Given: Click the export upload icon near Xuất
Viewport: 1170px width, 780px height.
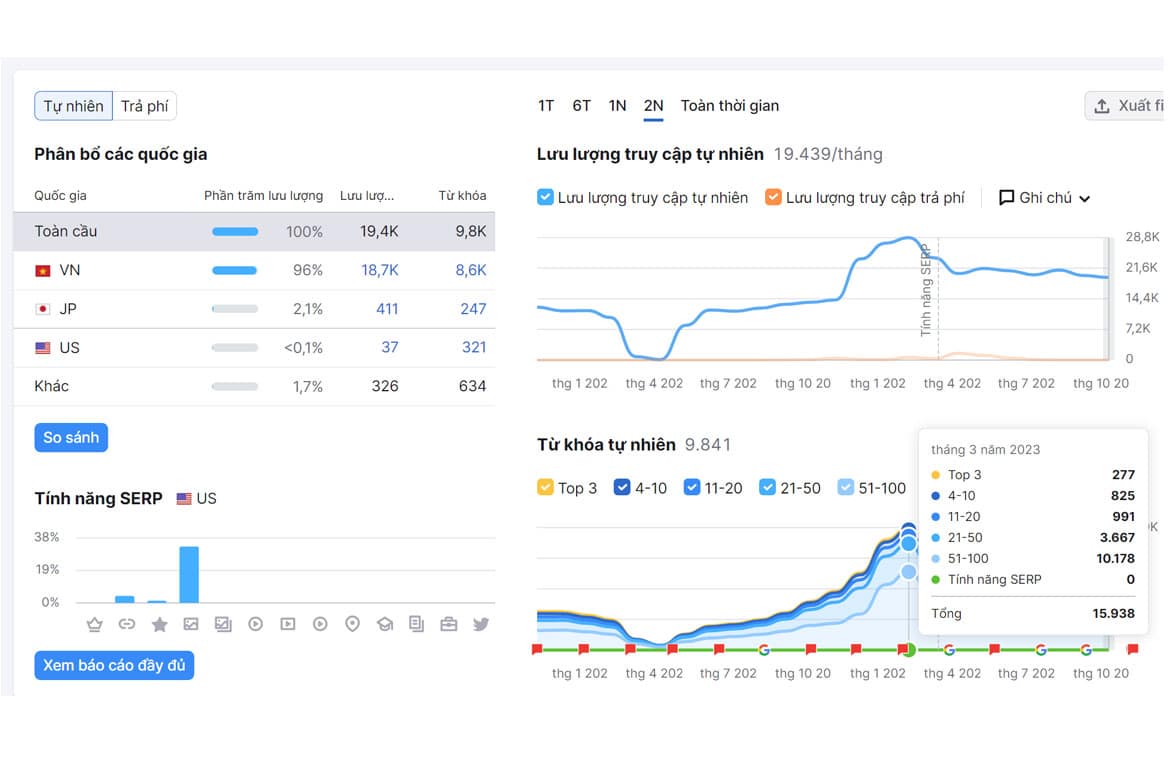Looking at the screenshot, I should point(1101,106).
